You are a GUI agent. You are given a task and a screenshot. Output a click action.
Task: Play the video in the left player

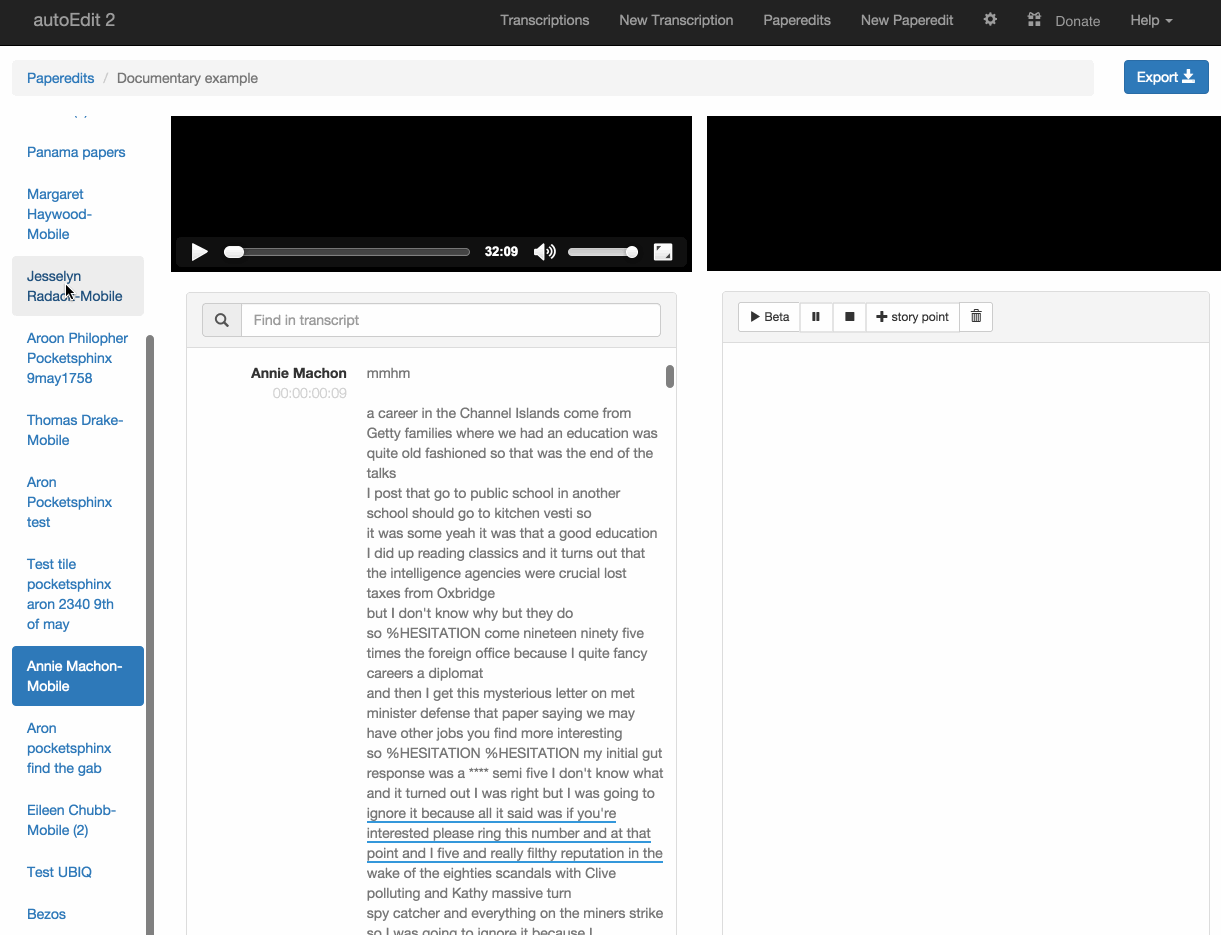(x=199, y=252)
